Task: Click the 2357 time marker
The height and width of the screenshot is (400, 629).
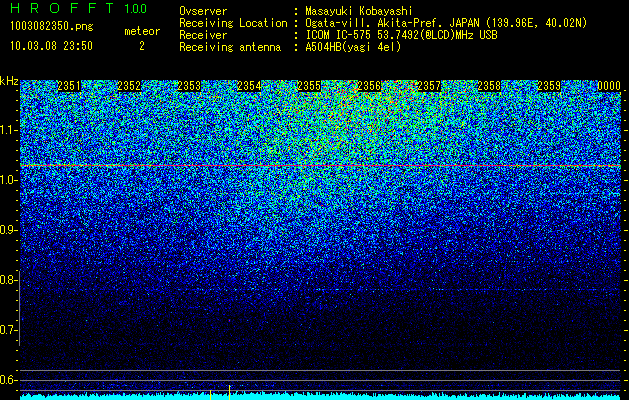Action: coord(429,86)
